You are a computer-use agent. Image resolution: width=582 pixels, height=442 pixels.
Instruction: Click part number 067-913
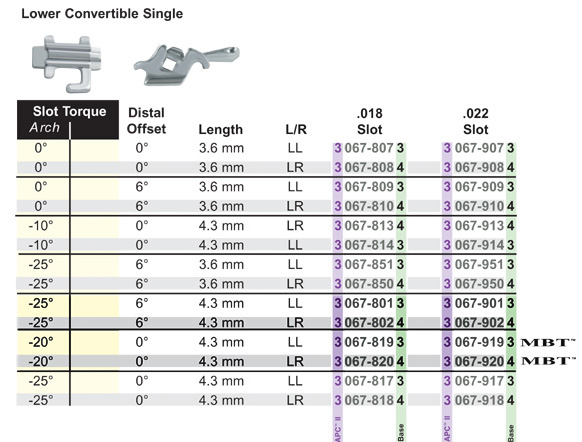click(x=479, y=226)
